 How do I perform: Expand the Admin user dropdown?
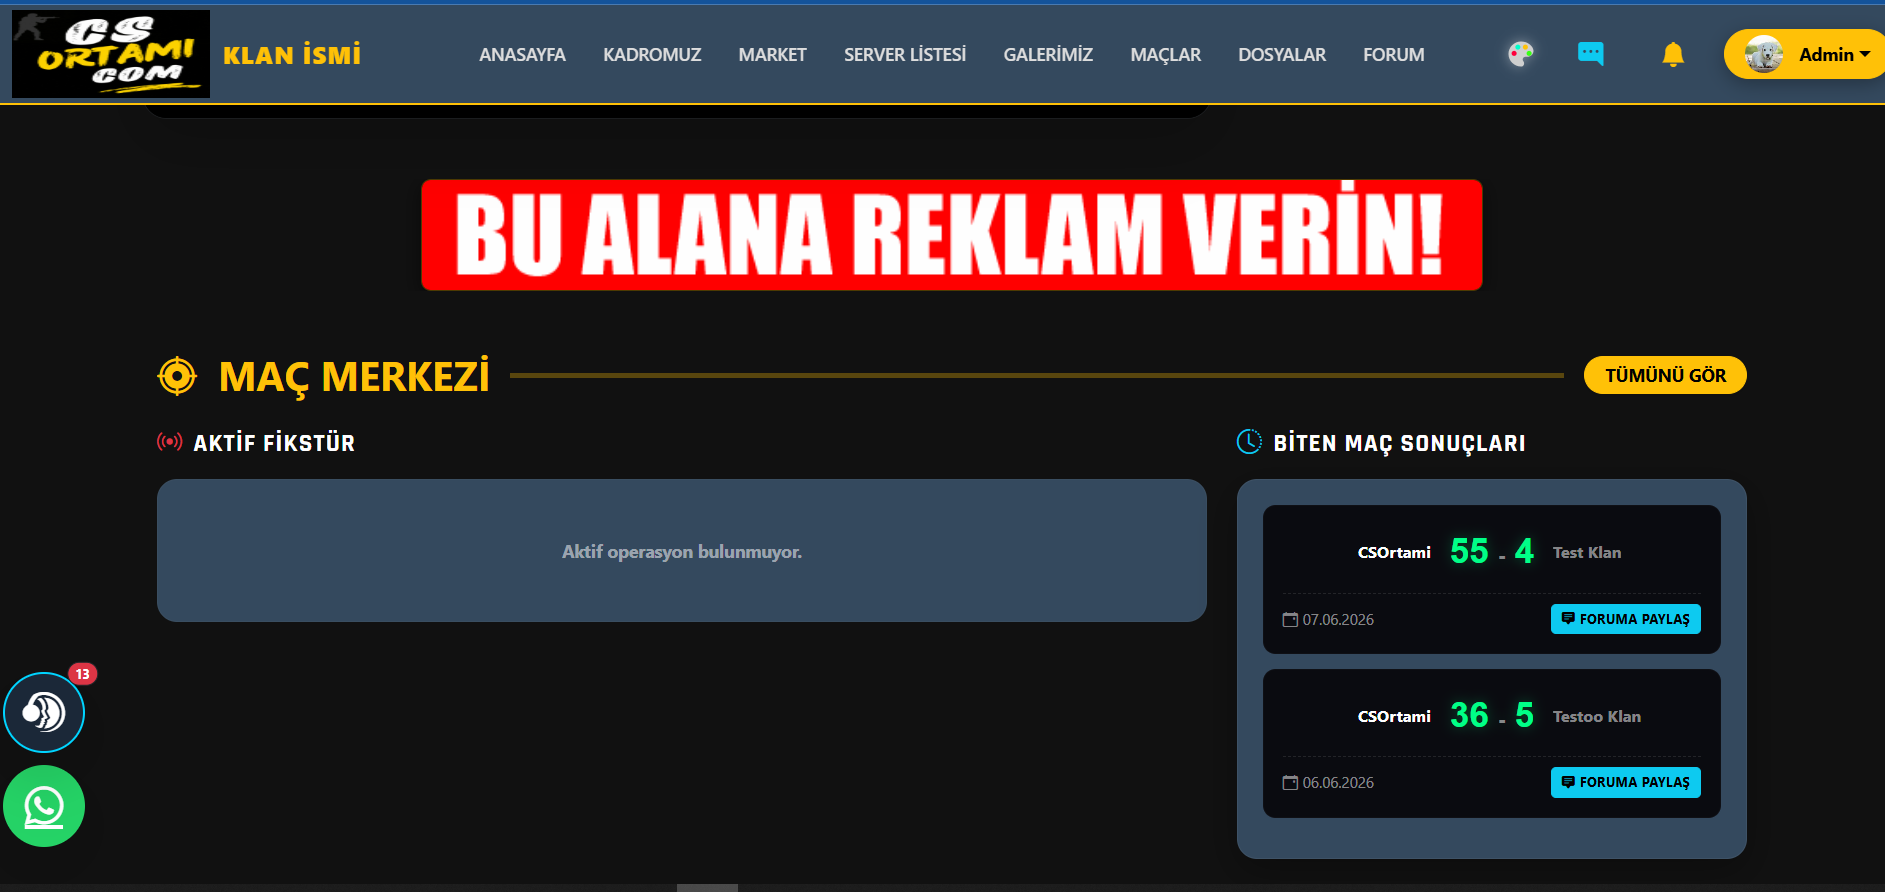tap(1806, 54)
